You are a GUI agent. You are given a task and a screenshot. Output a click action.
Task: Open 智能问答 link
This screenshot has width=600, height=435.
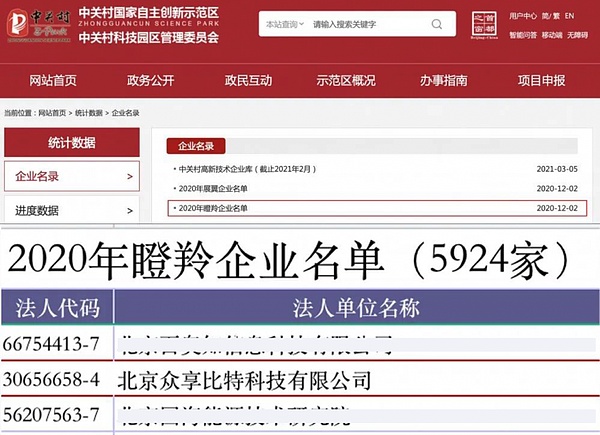[523, 35]
